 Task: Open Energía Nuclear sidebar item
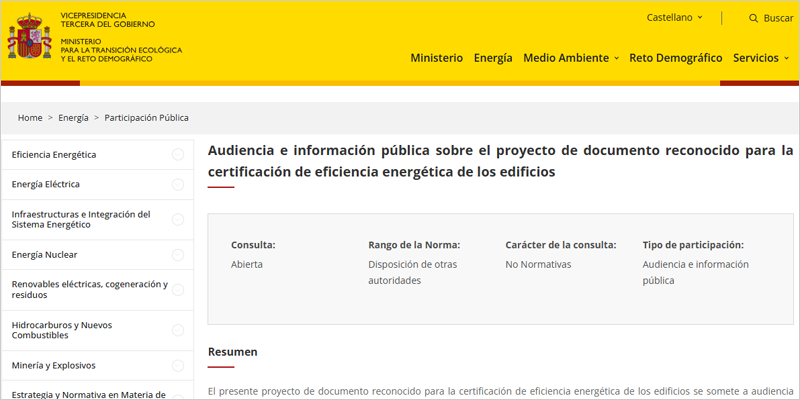coord(44,255)
